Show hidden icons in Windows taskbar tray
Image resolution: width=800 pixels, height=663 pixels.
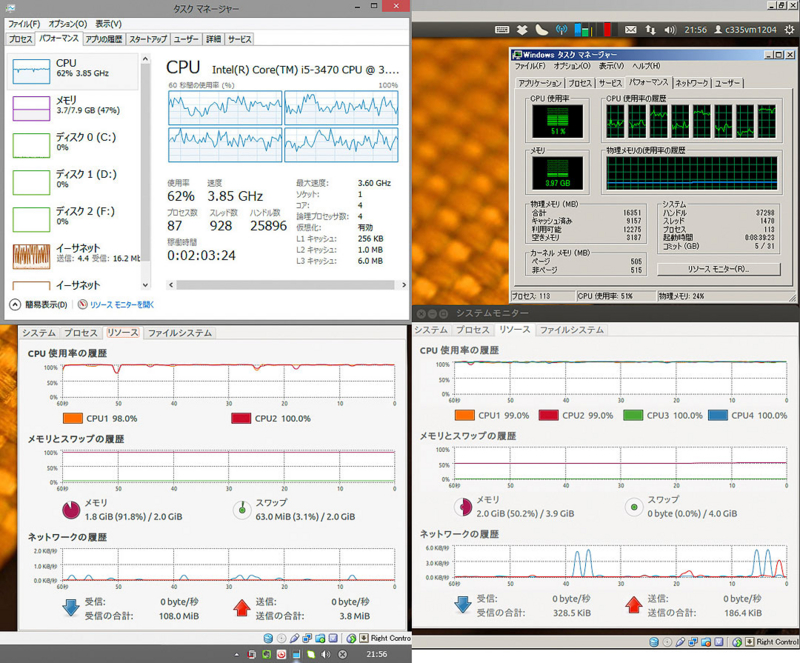[236, 654]
